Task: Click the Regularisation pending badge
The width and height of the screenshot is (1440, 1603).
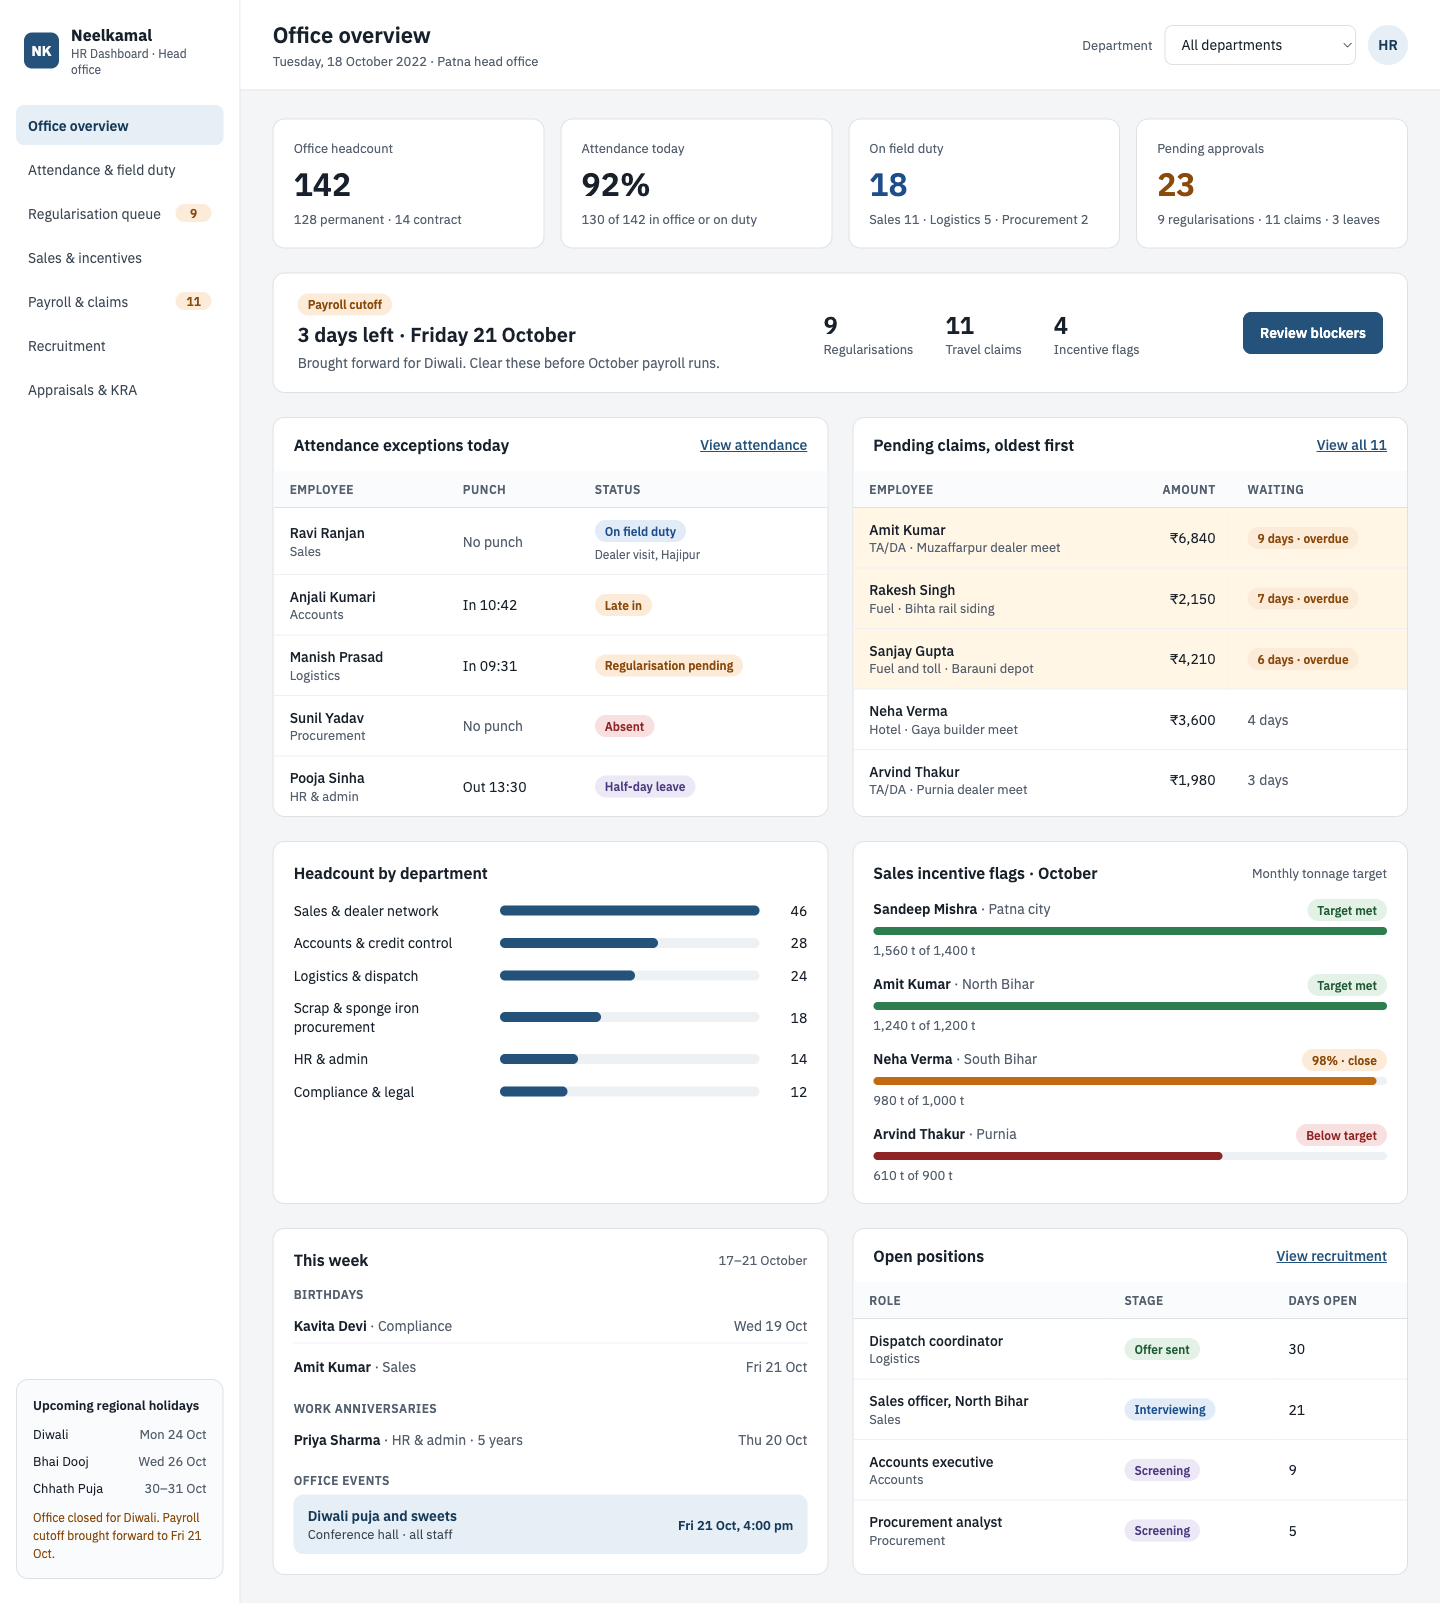Action: pyautogui.click(x=669, y=666)
